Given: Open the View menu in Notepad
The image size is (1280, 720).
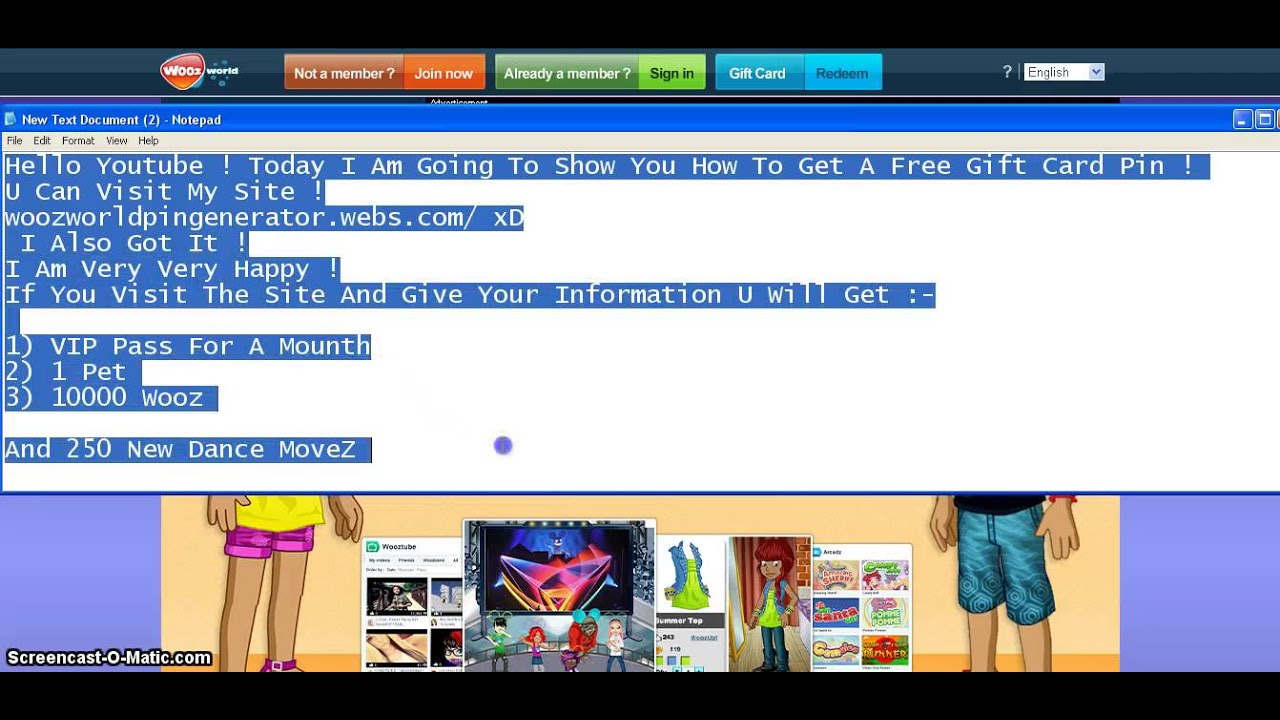Looking at the screenshot, I should pyautogui.click(x=117, y=141).
